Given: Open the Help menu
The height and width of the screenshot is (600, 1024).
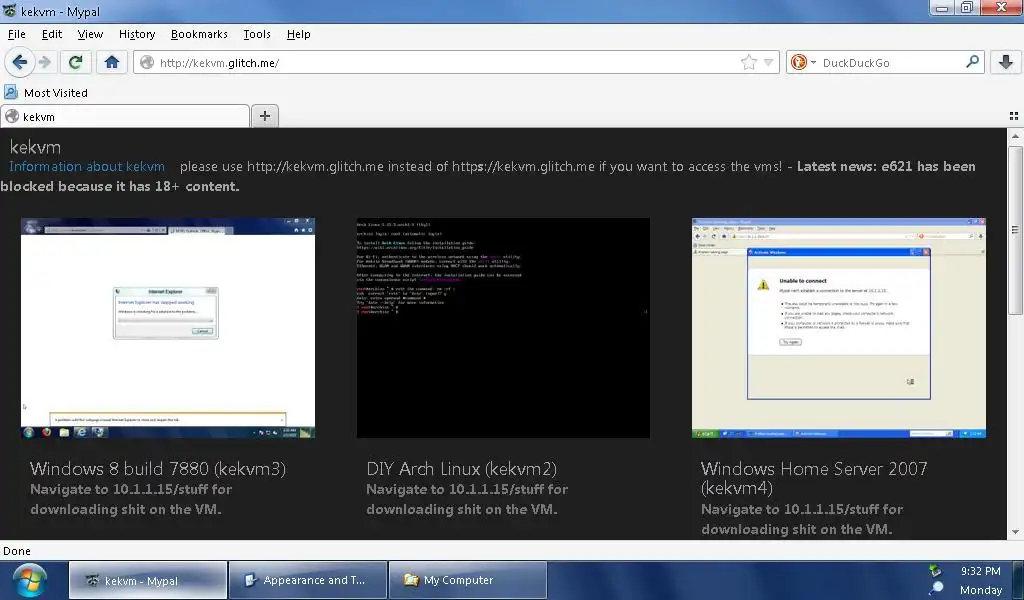Looking at the screenshot, I should (x=298, y=34).
